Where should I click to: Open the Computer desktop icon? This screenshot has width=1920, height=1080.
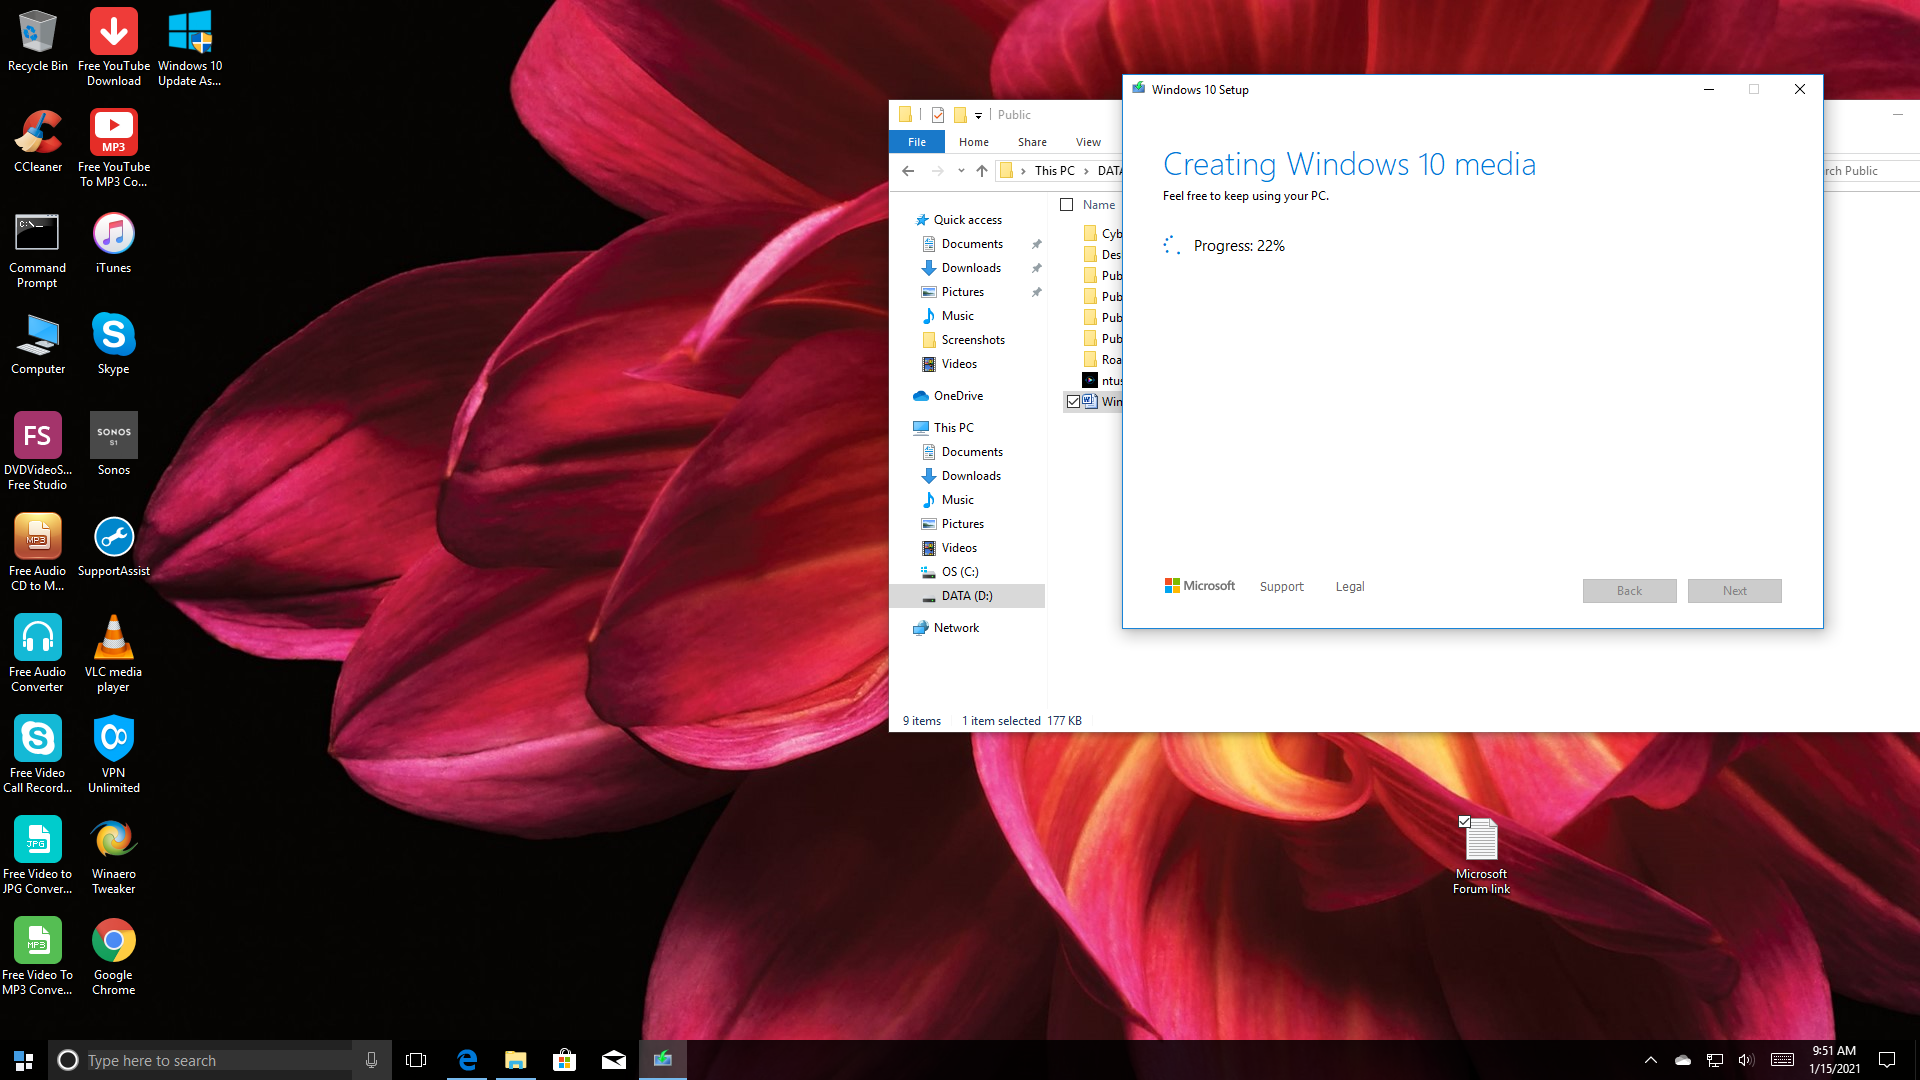point(38,344)
